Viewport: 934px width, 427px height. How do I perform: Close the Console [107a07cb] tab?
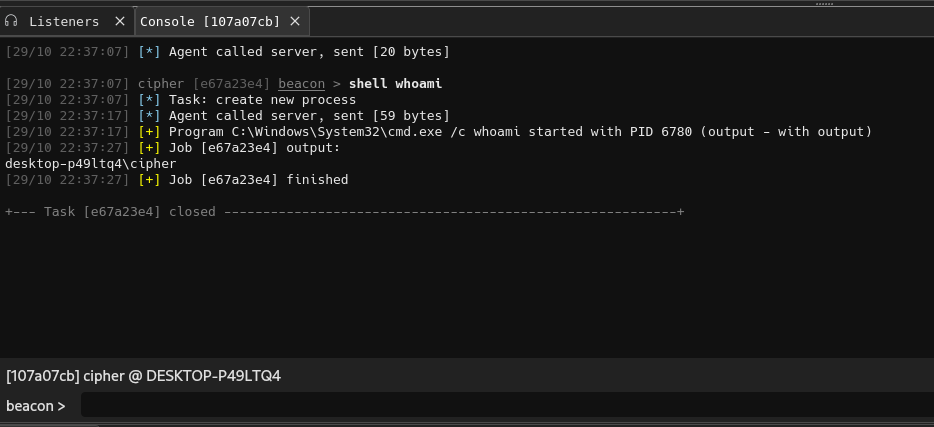(x=295, y=21)
